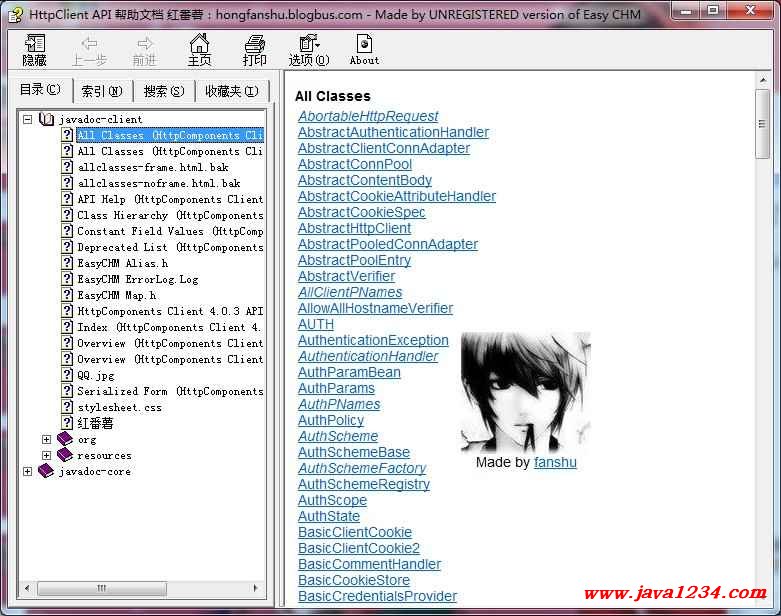Click the anime portrait image
The height and width of the screenshot is (616, 781).
(525, 392)
